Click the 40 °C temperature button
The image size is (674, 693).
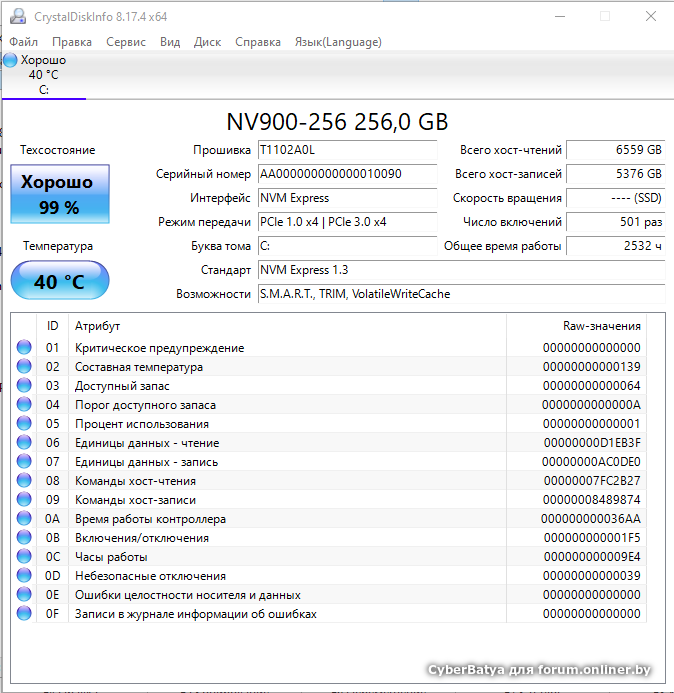click(x=59, y=281)
